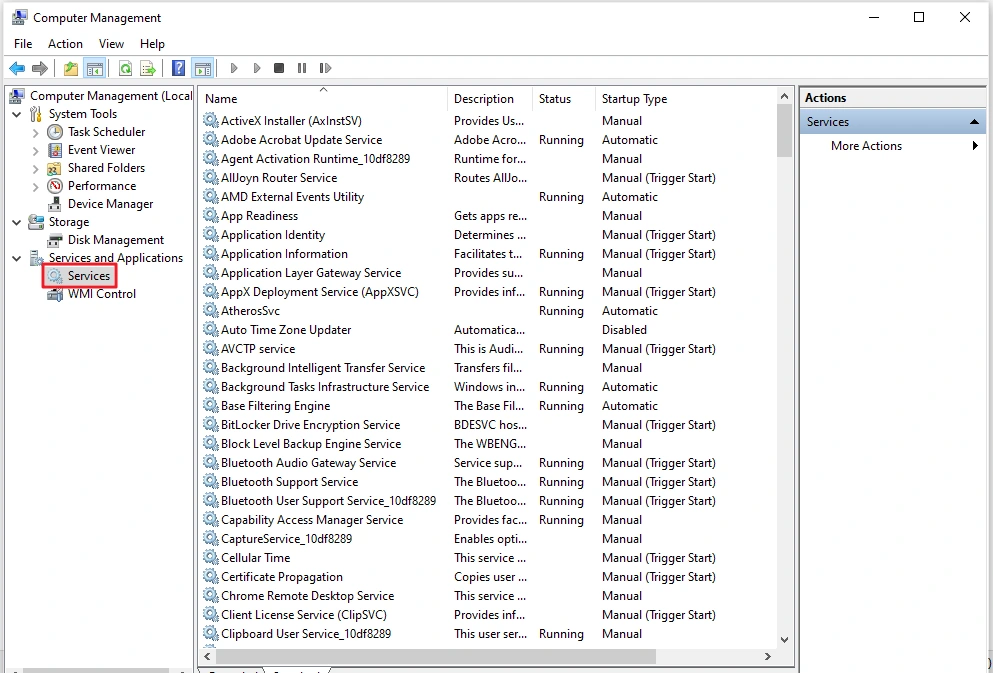Image resolution: width=993 pixels, height=673 pixels.
Task: Open the Action menu
Action: coord(65,44)
